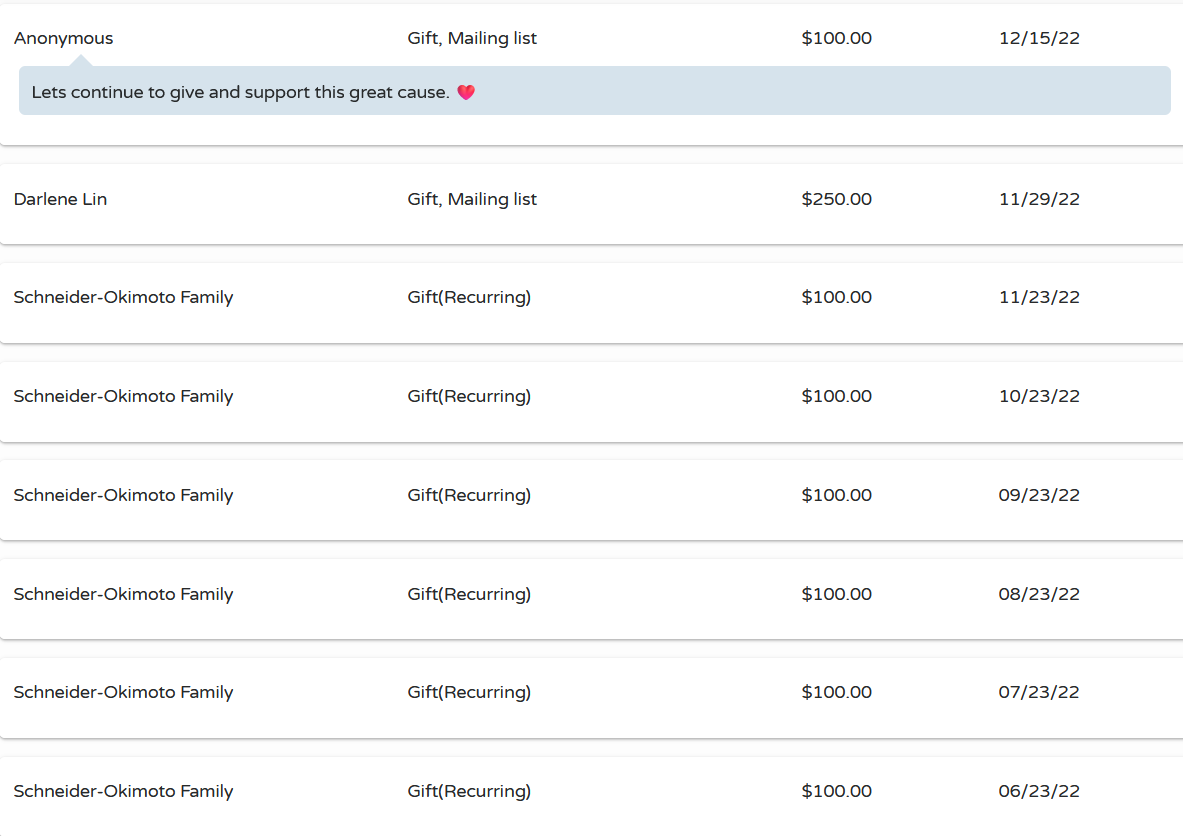Select $100.00 amount in Anonymous row
1183x836 pixels.
(x=837, y=38)
